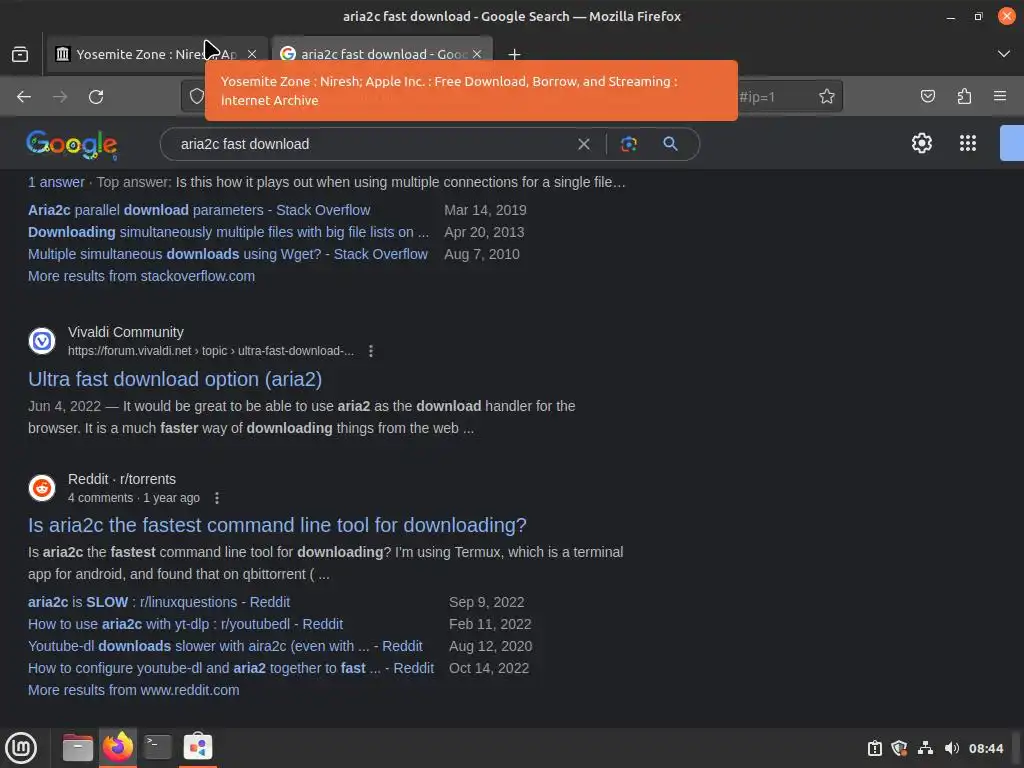Open network connections tray icon
The height and width of the screenshot is (768, 1024).
tap(925, 748)
